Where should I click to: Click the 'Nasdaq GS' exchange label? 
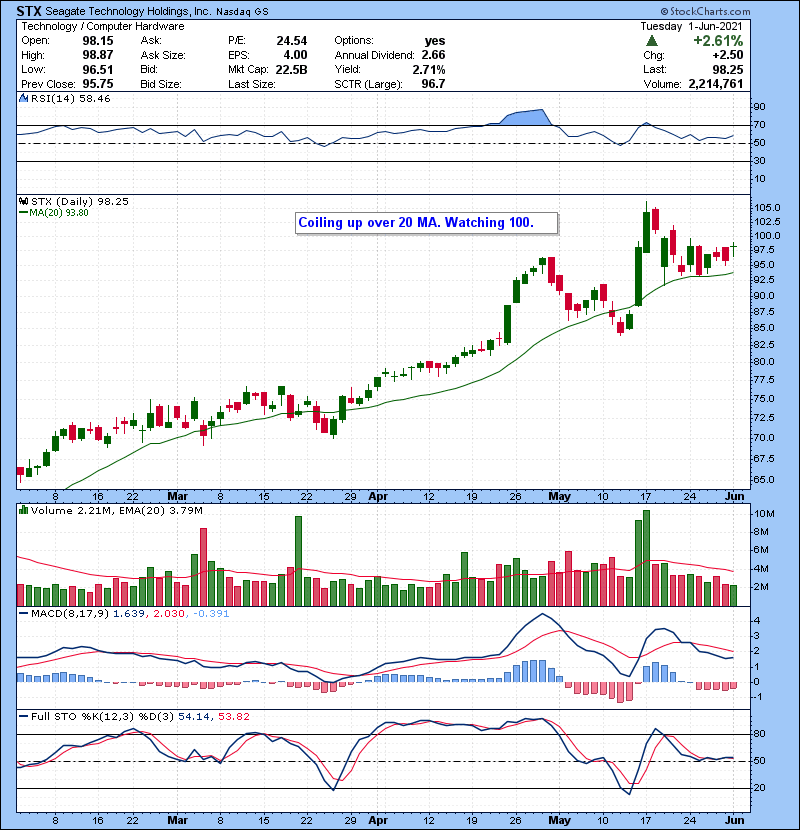click(242, 12)
